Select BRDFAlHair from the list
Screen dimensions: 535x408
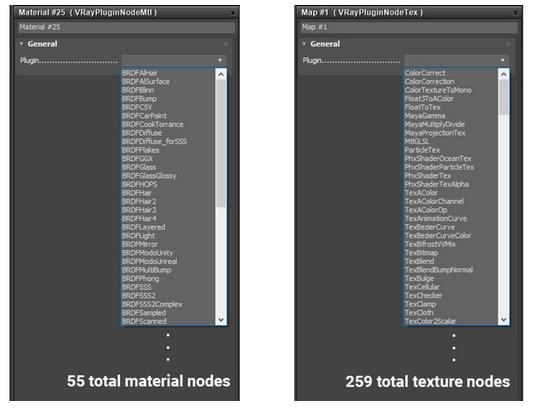[x=140, y=73]
